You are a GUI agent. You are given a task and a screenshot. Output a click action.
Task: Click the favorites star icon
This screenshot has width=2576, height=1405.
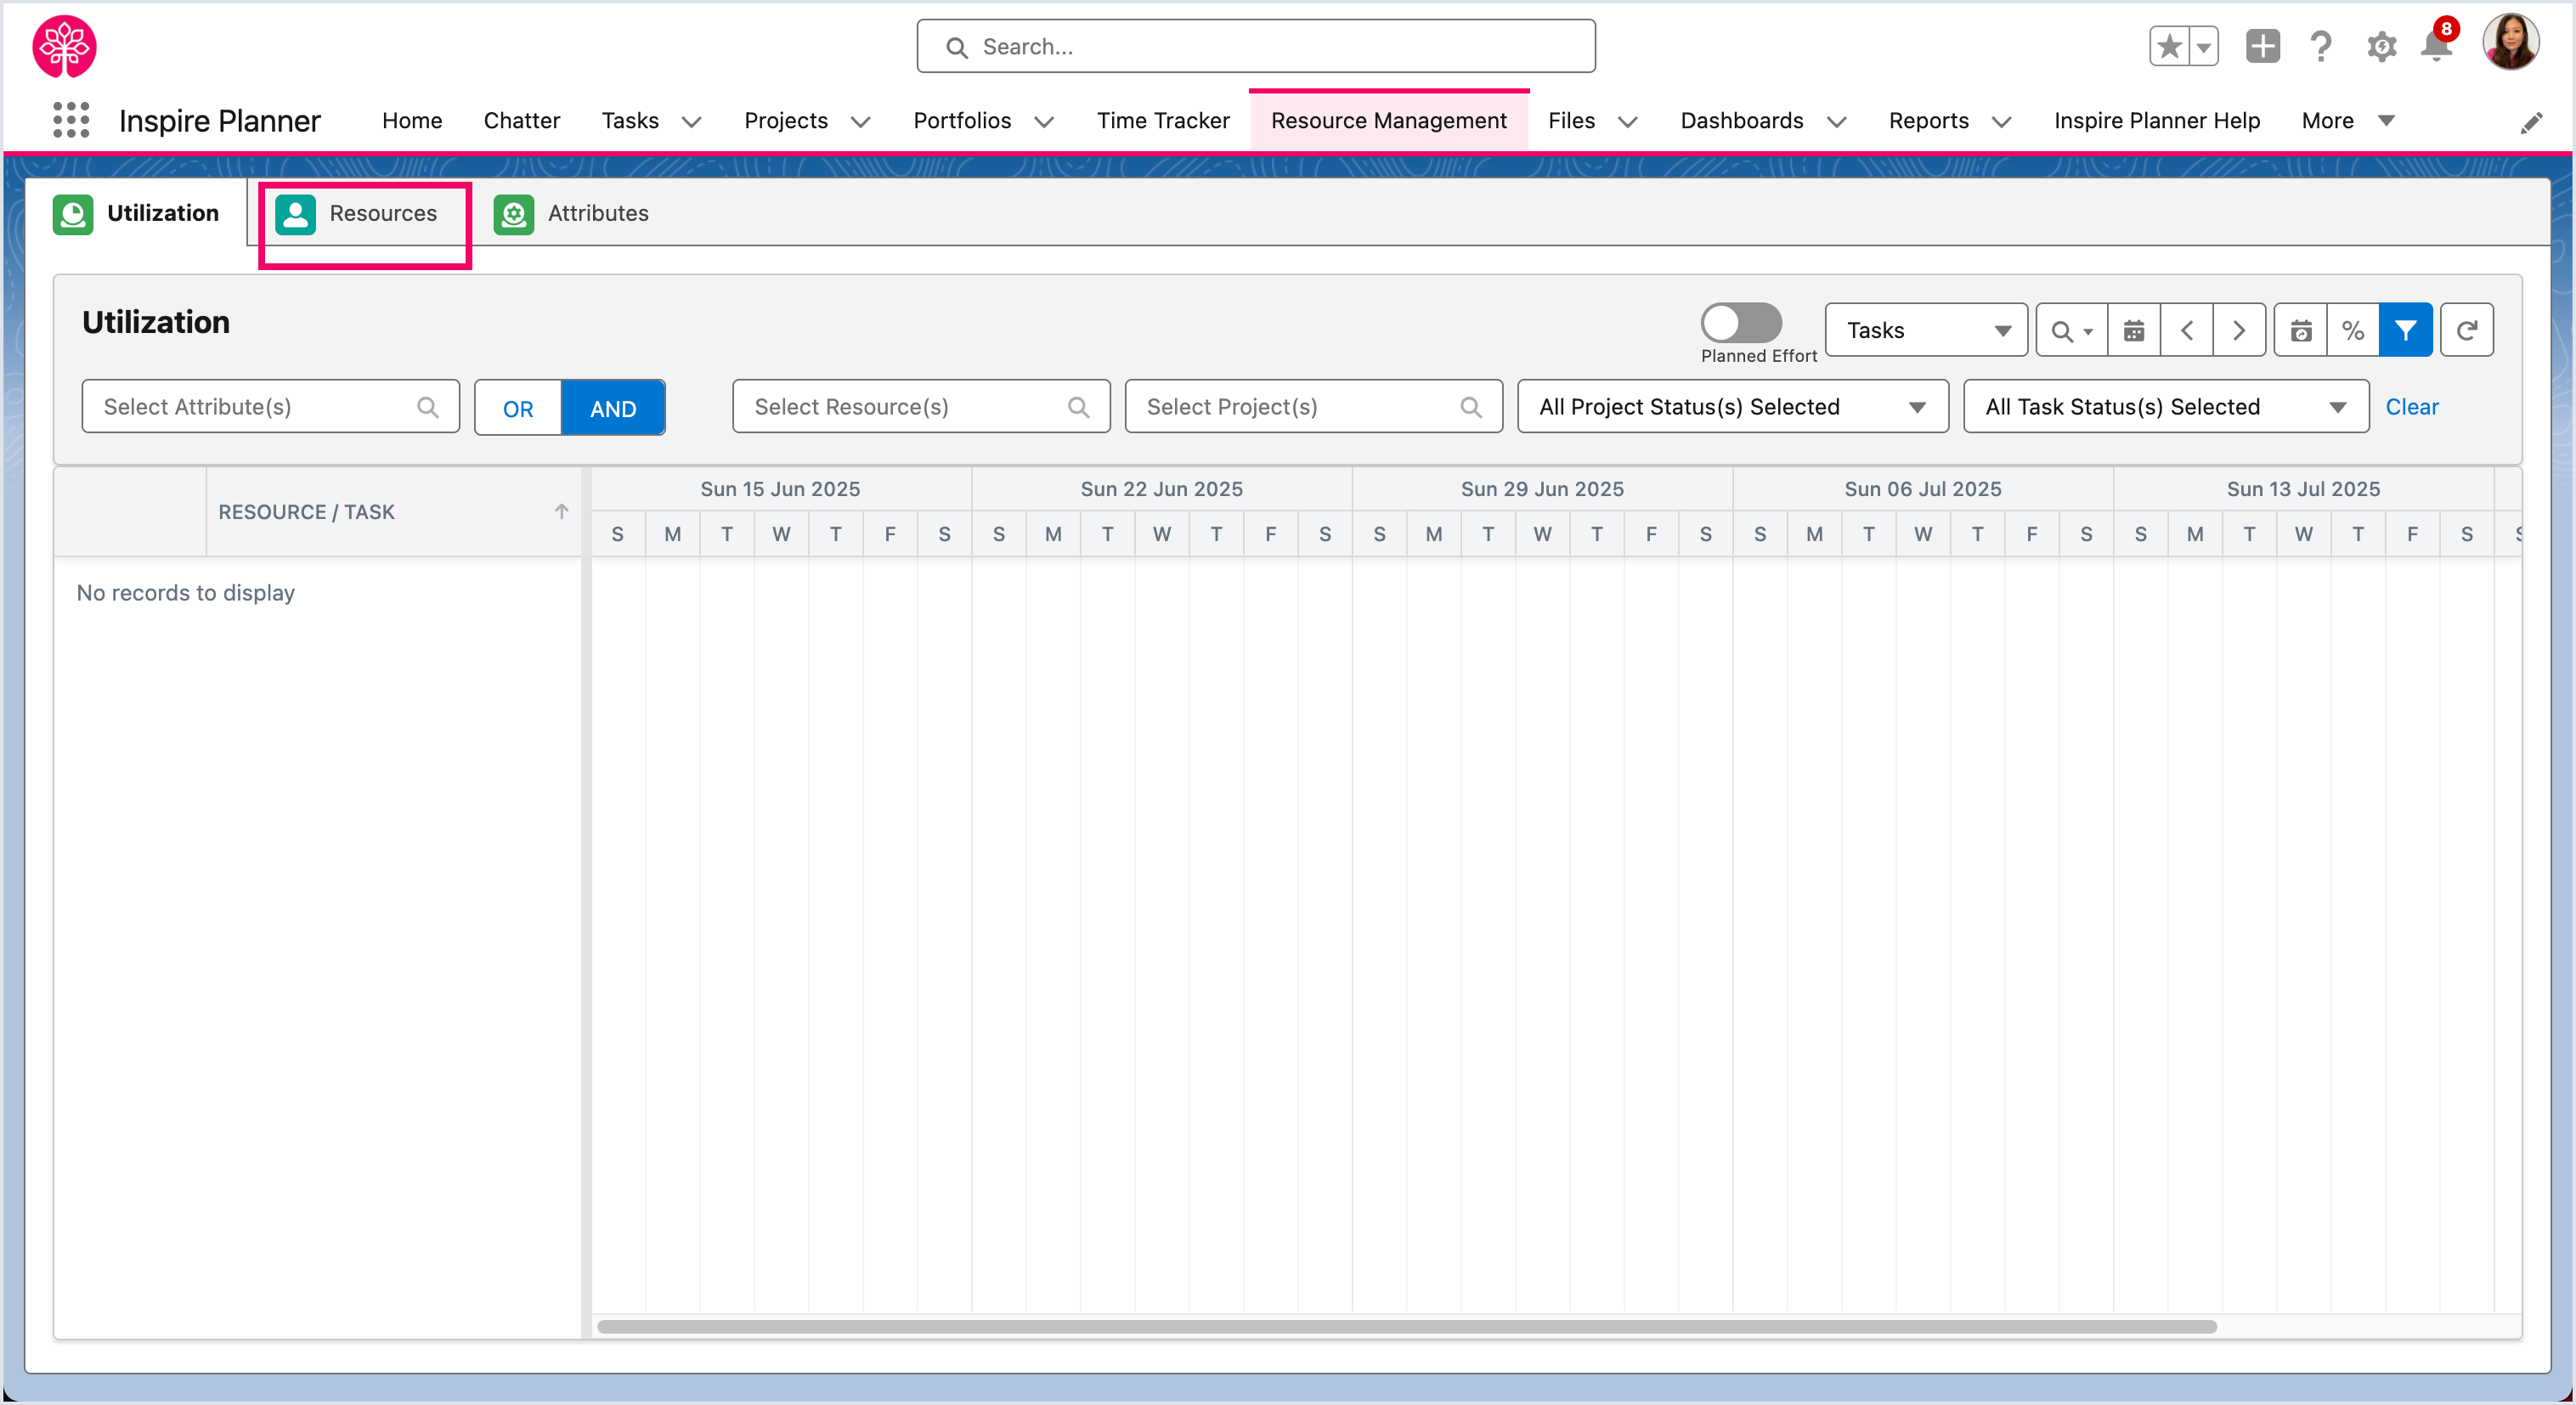click(2169, 46)
